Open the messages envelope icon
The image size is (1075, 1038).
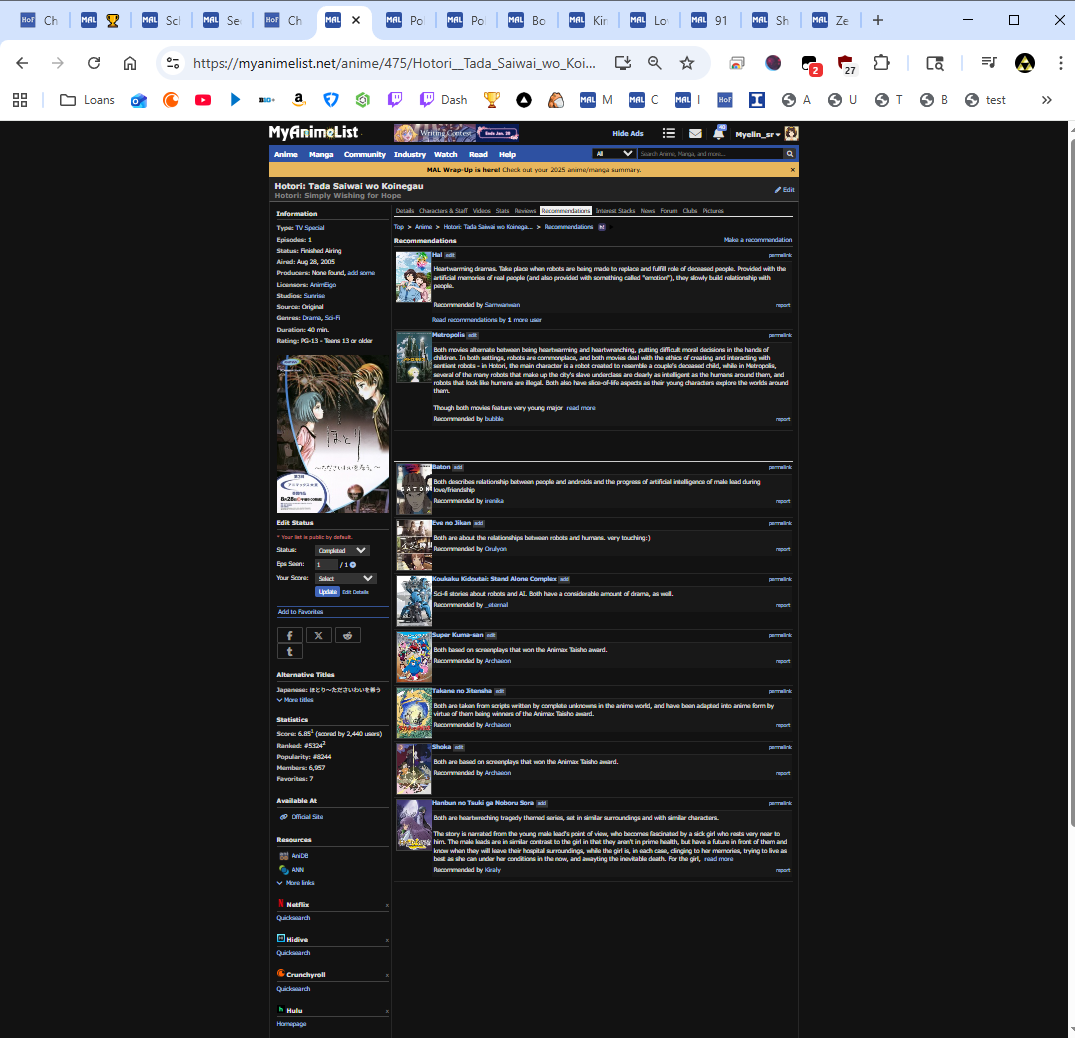point(695,134)
